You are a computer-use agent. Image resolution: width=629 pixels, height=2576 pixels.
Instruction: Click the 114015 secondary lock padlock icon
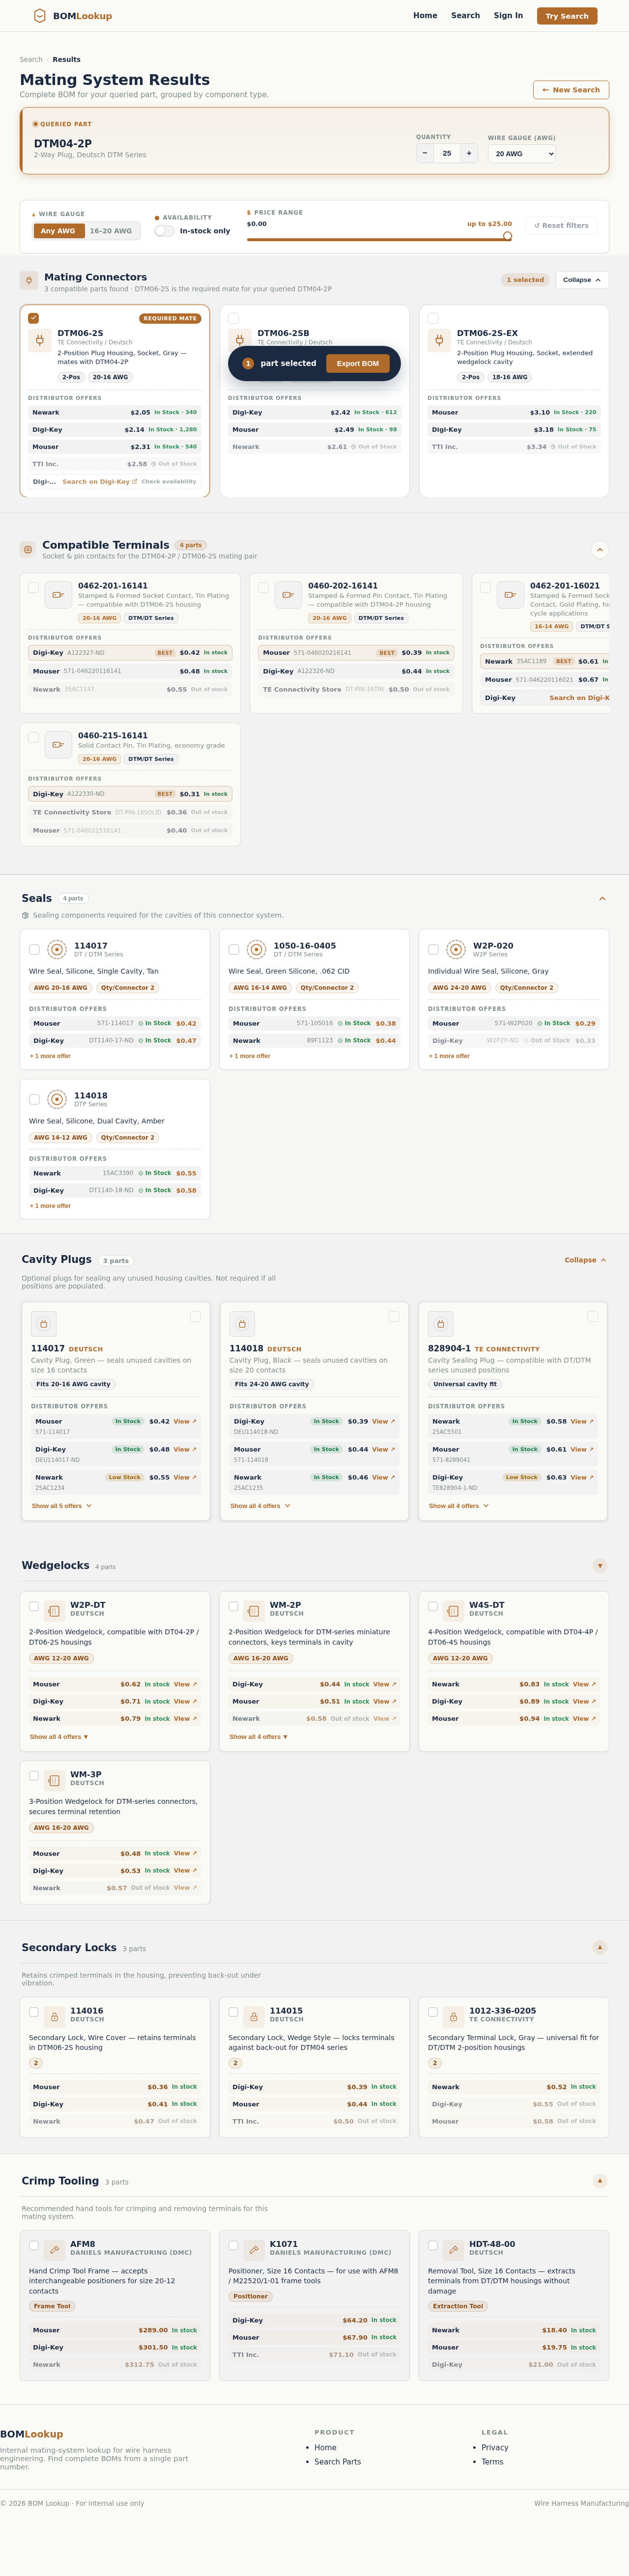tap(254, 2016)
